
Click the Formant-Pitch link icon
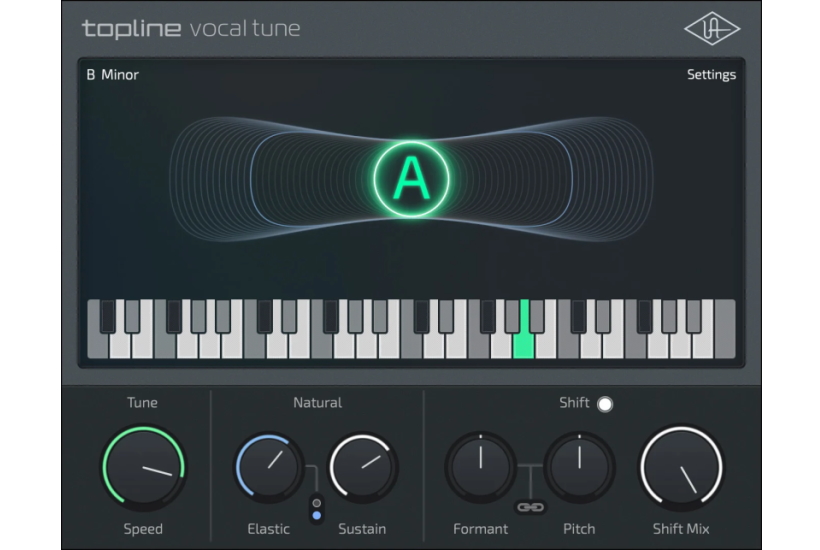point(530,507)
